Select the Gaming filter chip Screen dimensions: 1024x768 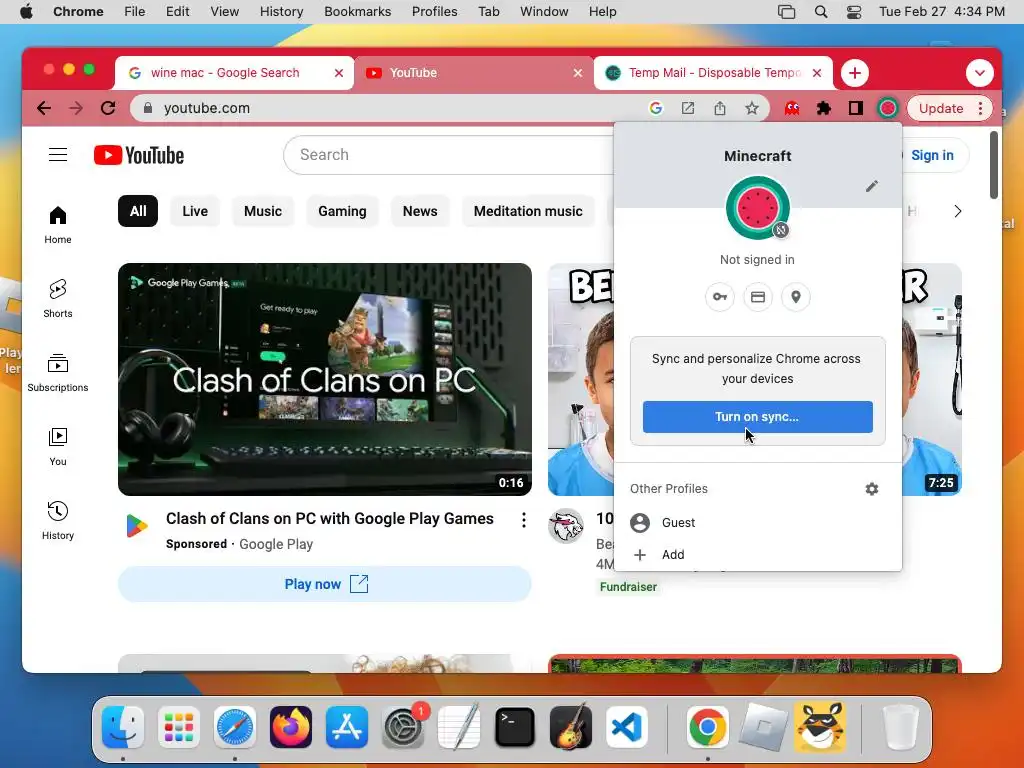tap(342, 211)
